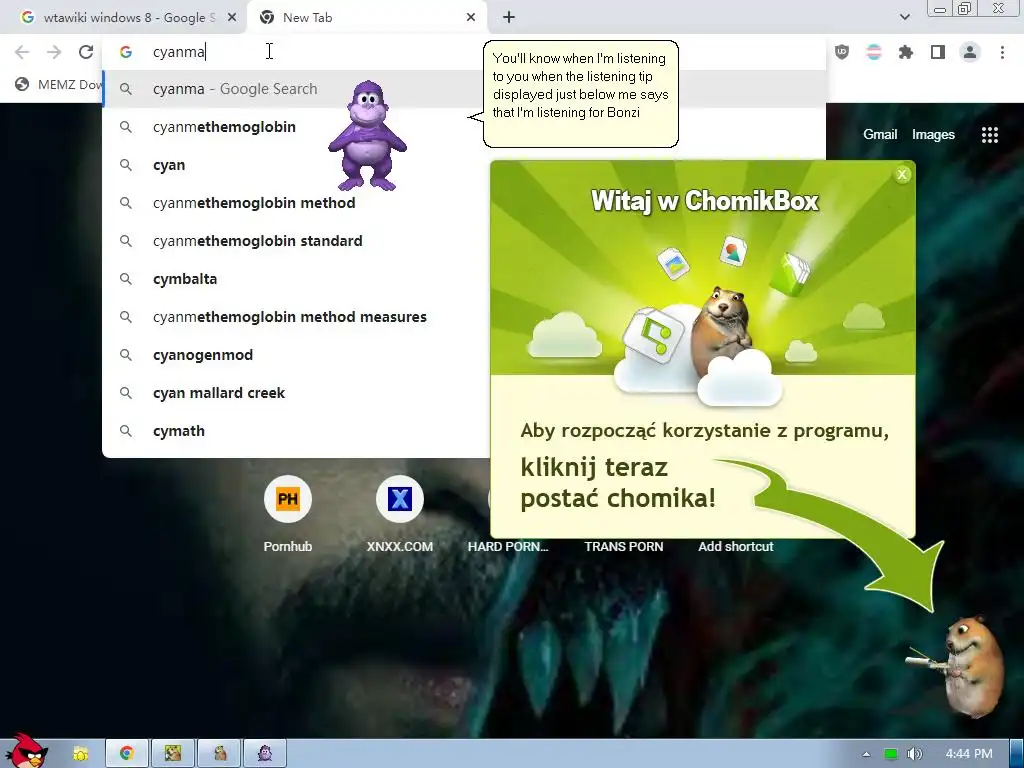The width and height of the screenshot is (1024, 768).
Task: Open the Google apps grid
Action: point(990,135)
